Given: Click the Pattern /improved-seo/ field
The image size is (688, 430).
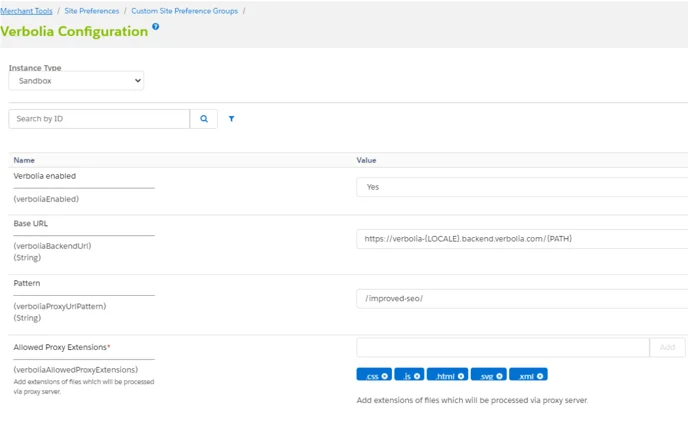Looking at the screenshot, I should 522,298.
